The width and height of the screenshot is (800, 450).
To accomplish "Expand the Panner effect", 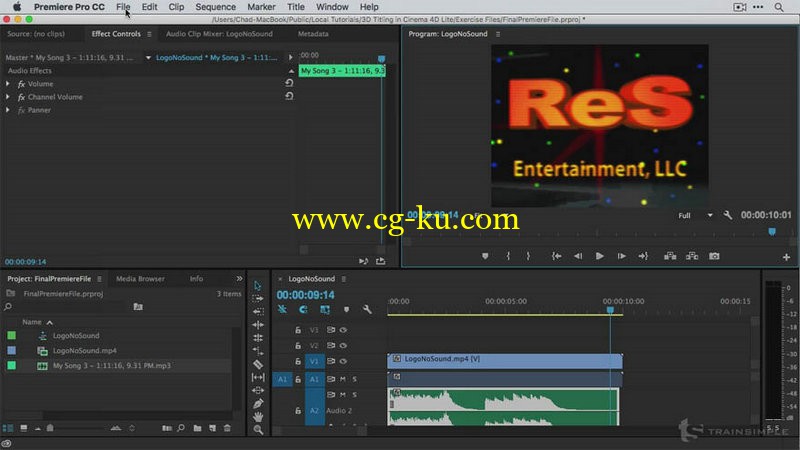I will pyautogui.click(x=8, y=110).
